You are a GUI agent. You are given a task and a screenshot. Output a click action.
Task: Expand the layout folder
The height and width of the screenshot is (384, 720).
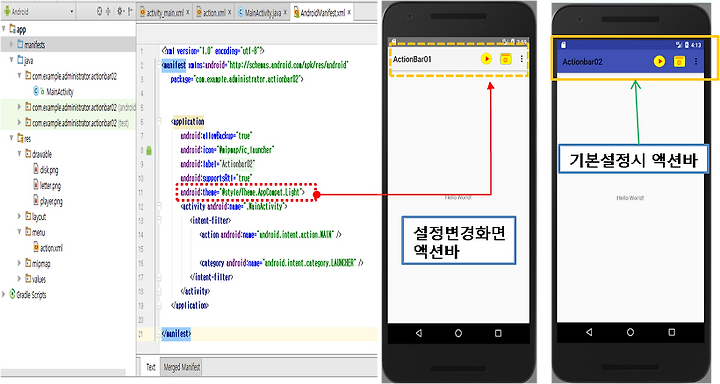19,216
